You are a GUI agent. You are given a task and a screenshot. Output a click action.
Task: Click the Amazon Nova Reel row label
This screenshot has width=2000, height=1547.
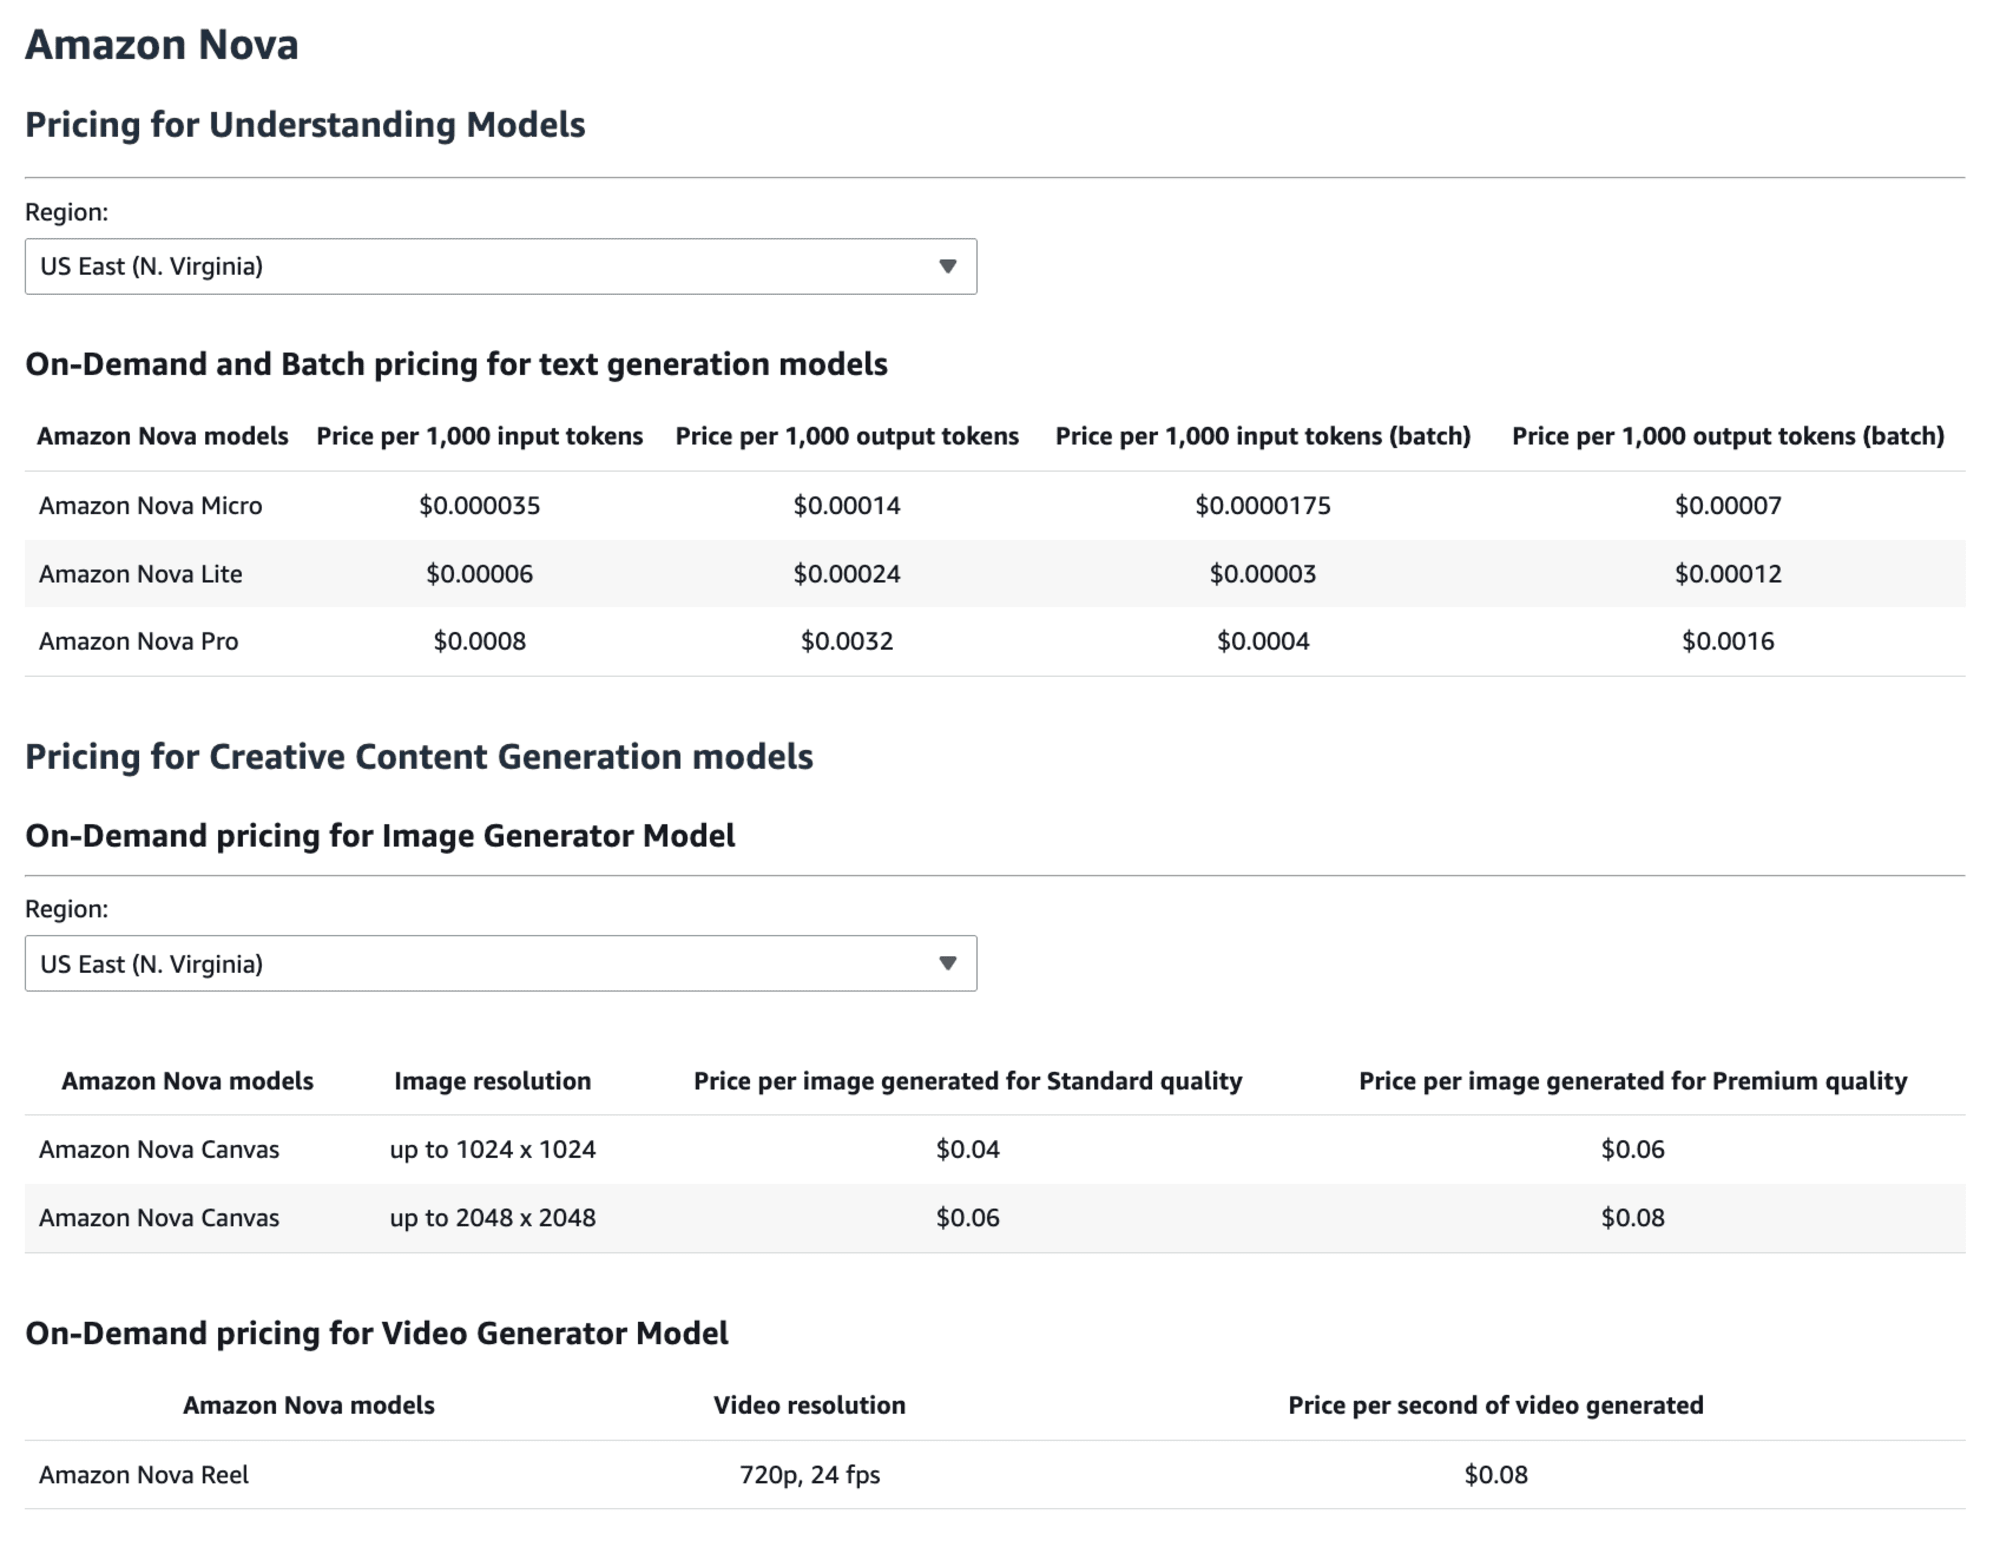point(144,1474)
